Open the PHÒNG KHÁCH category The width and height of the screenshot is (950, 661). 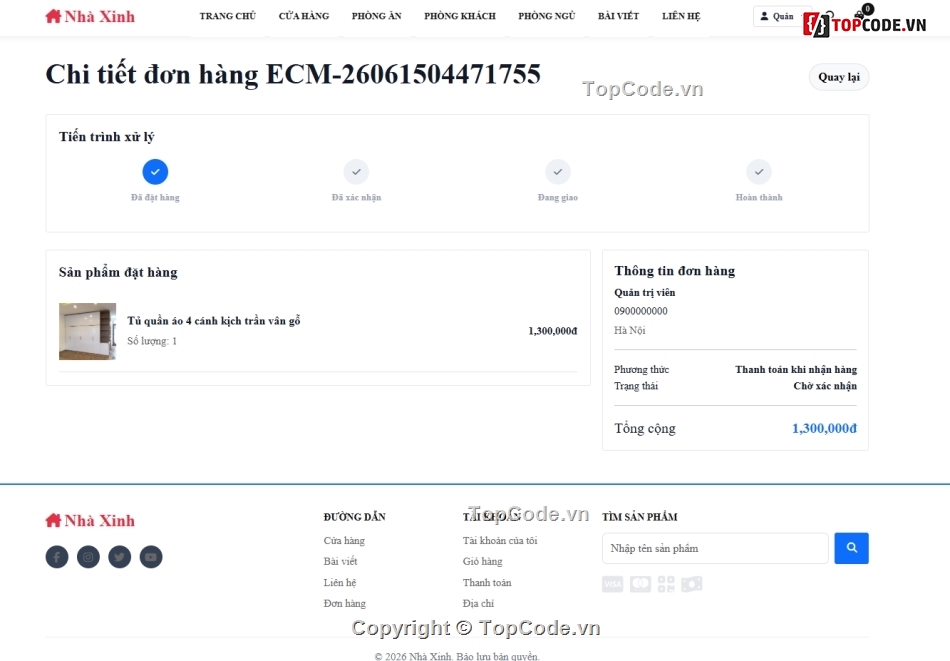(x=460, y=16)
